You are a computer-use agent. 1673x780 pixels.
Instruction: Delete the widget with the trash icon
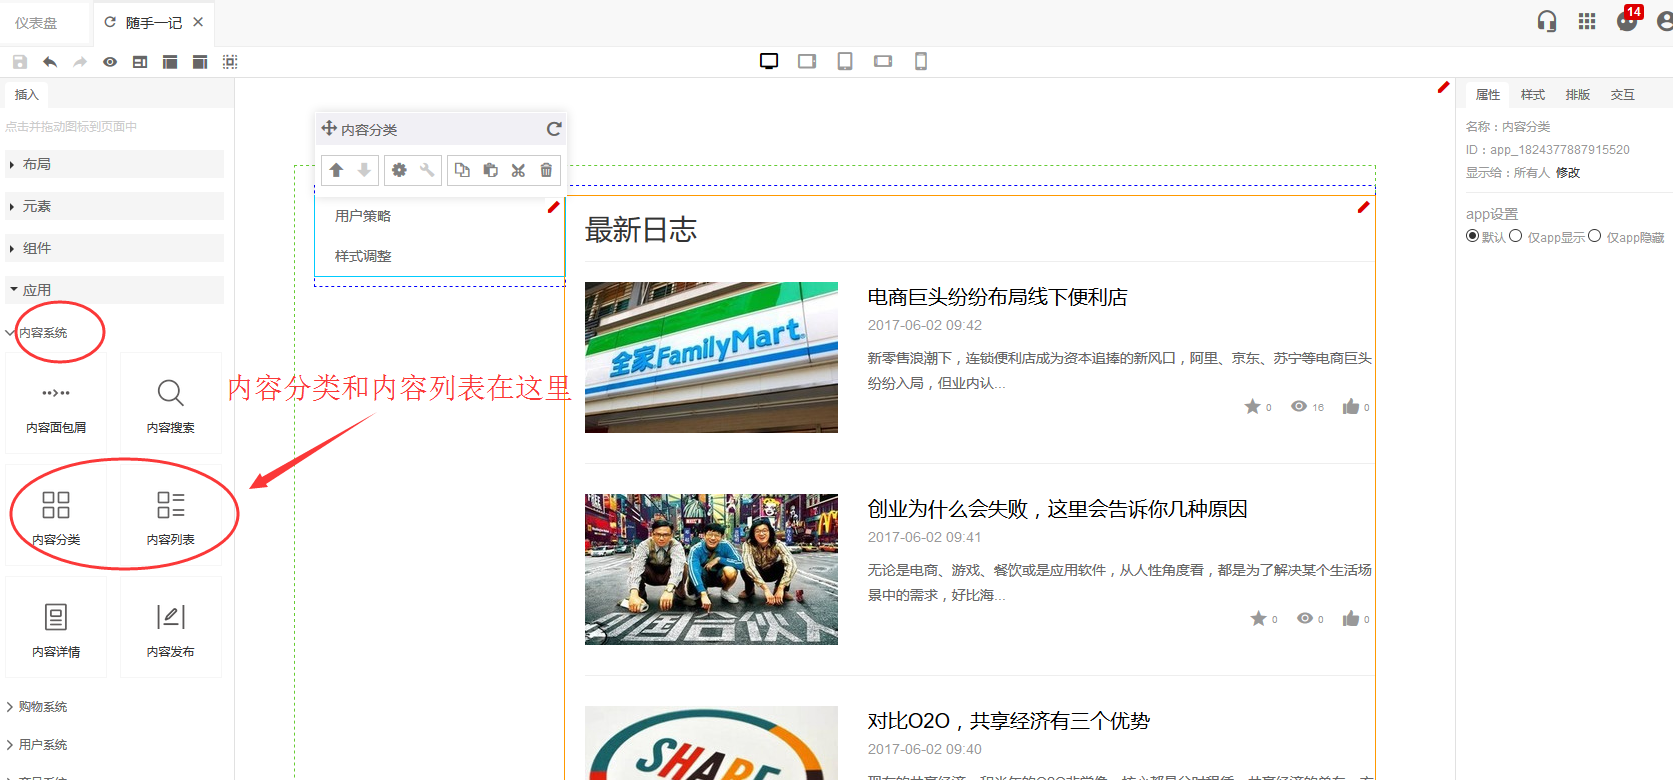[546, 170]
